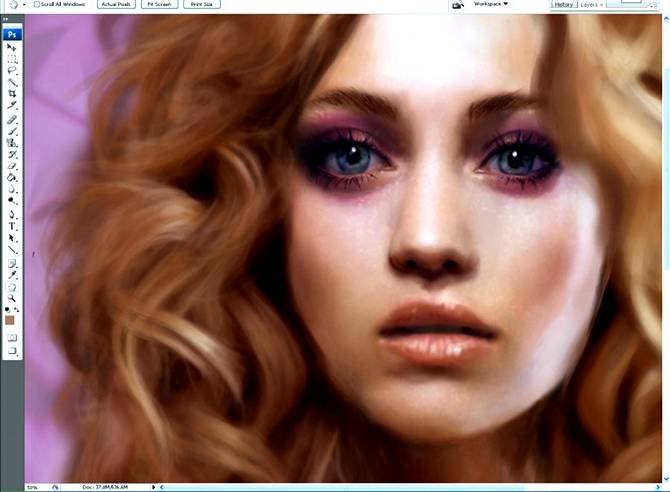
Task: Toggle the screen mode button
Action: 12,351
